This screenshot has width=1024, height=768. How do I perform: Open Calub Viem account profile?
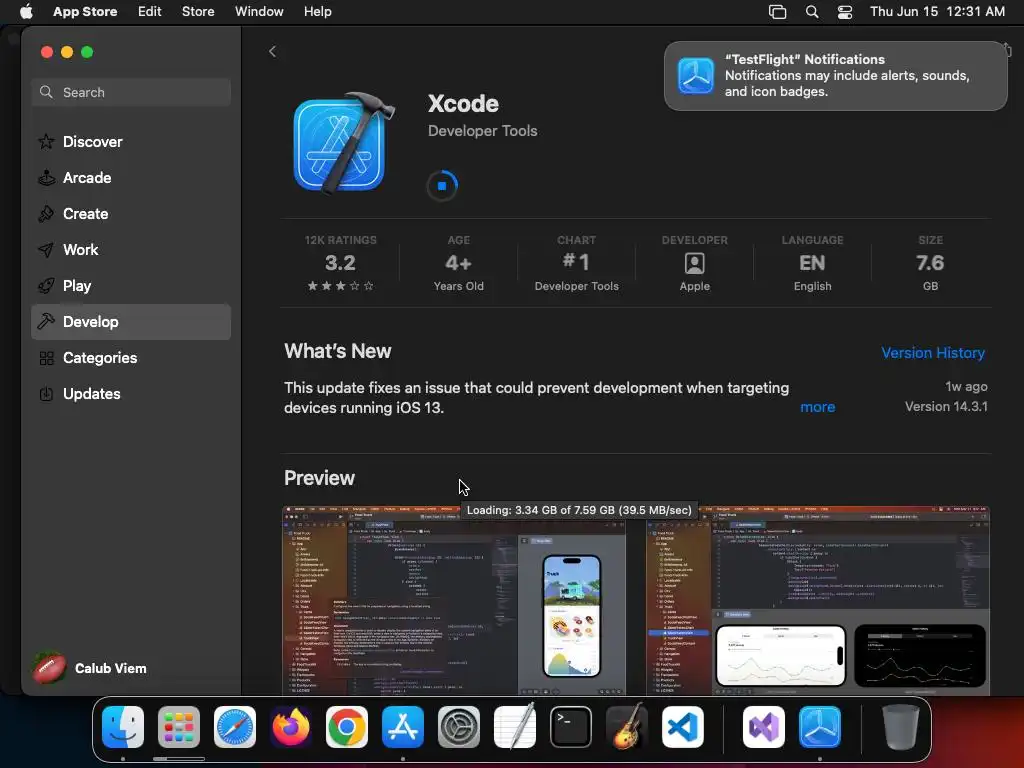(x=90, y=668)
